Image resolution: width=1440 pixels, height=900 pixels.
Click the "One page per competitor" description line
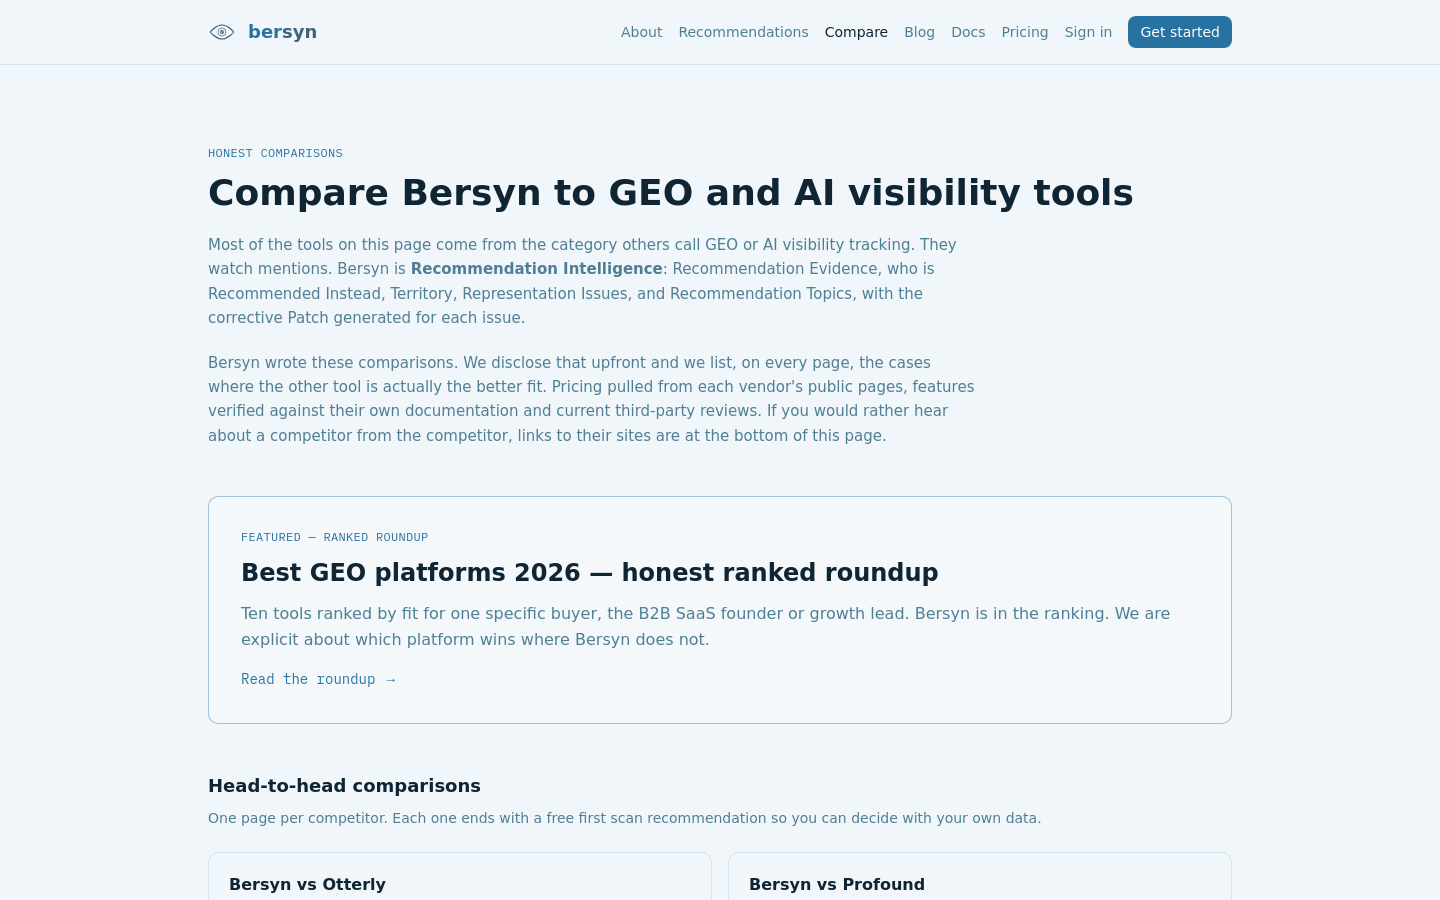click(624, 818)
